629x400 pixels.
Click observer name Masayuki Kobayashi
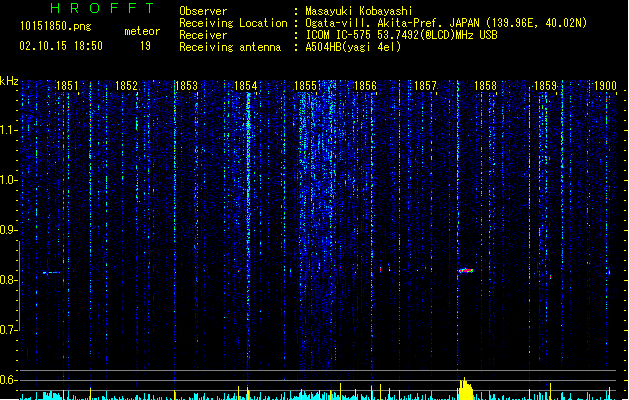(x=359, y=11)
